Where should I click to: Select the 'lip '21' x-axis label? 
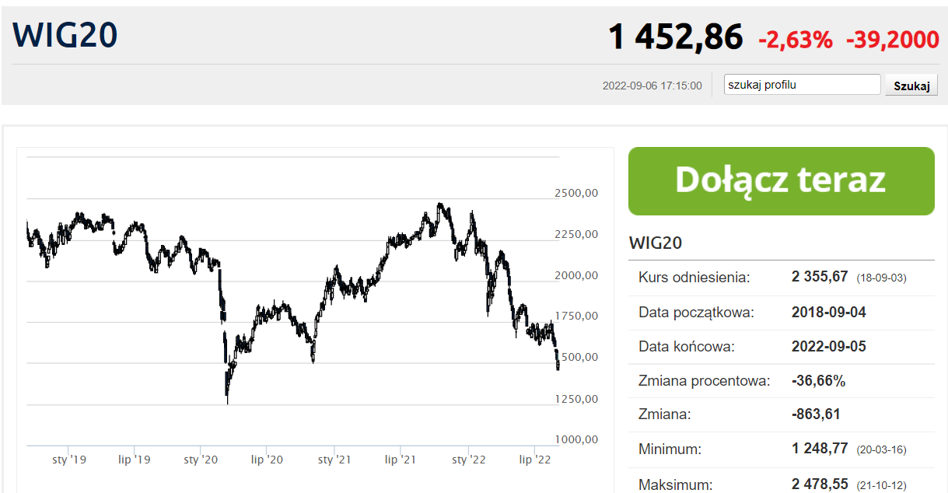click(x=400, y=460)
